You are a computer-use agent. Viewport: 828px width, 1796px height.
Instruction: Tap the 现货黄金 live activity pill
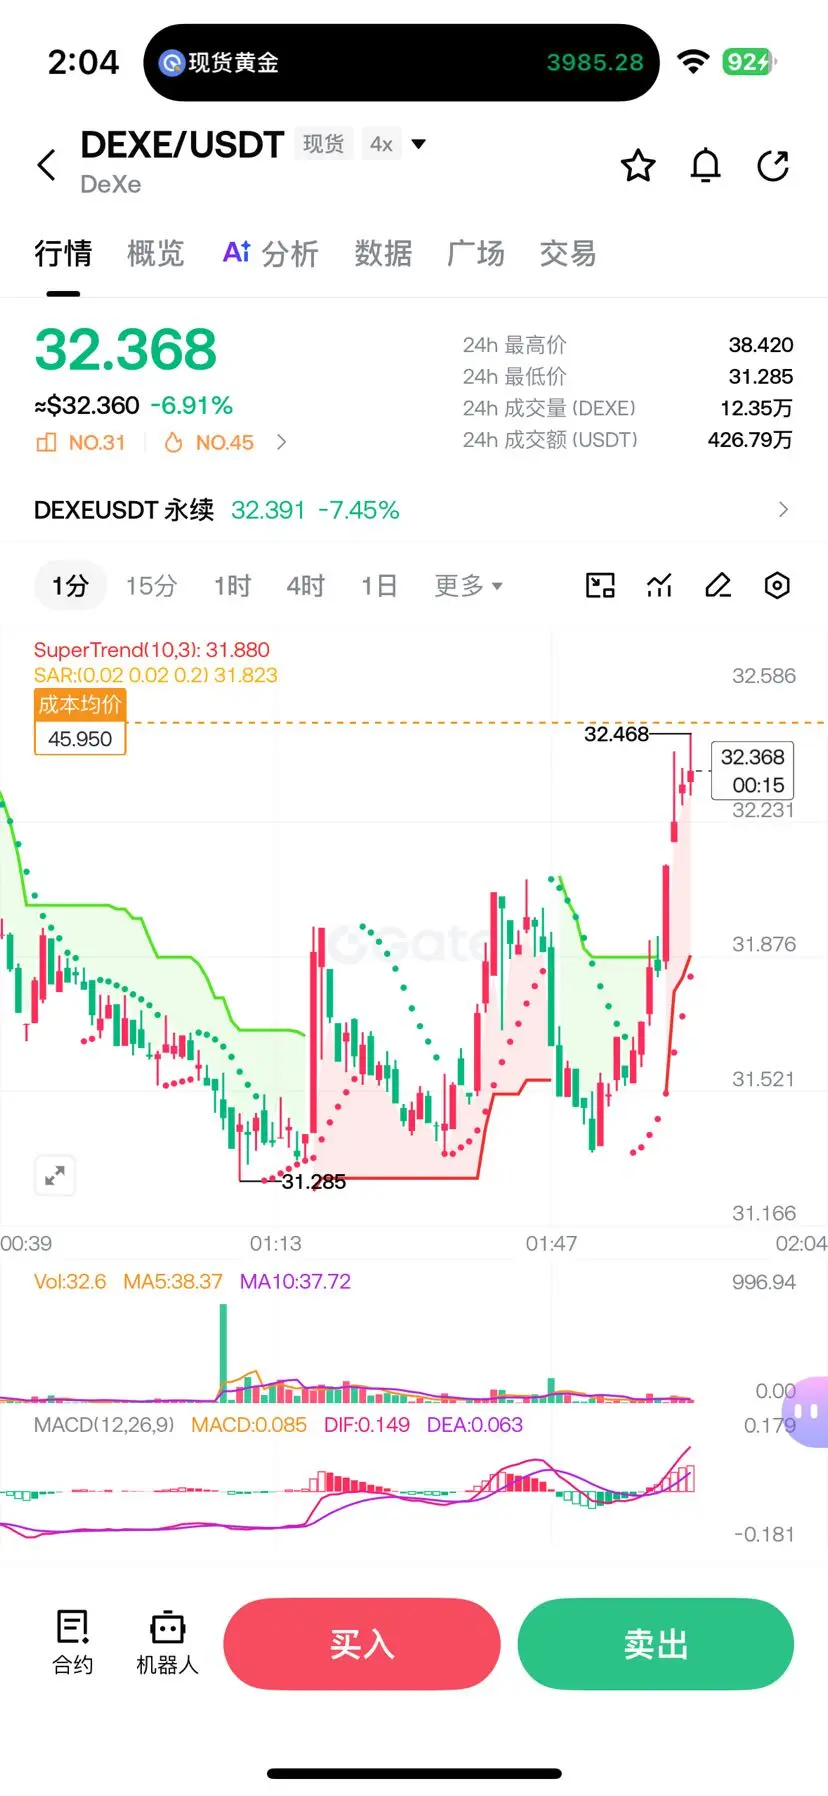pyautogui.click(x=402, y=62)
